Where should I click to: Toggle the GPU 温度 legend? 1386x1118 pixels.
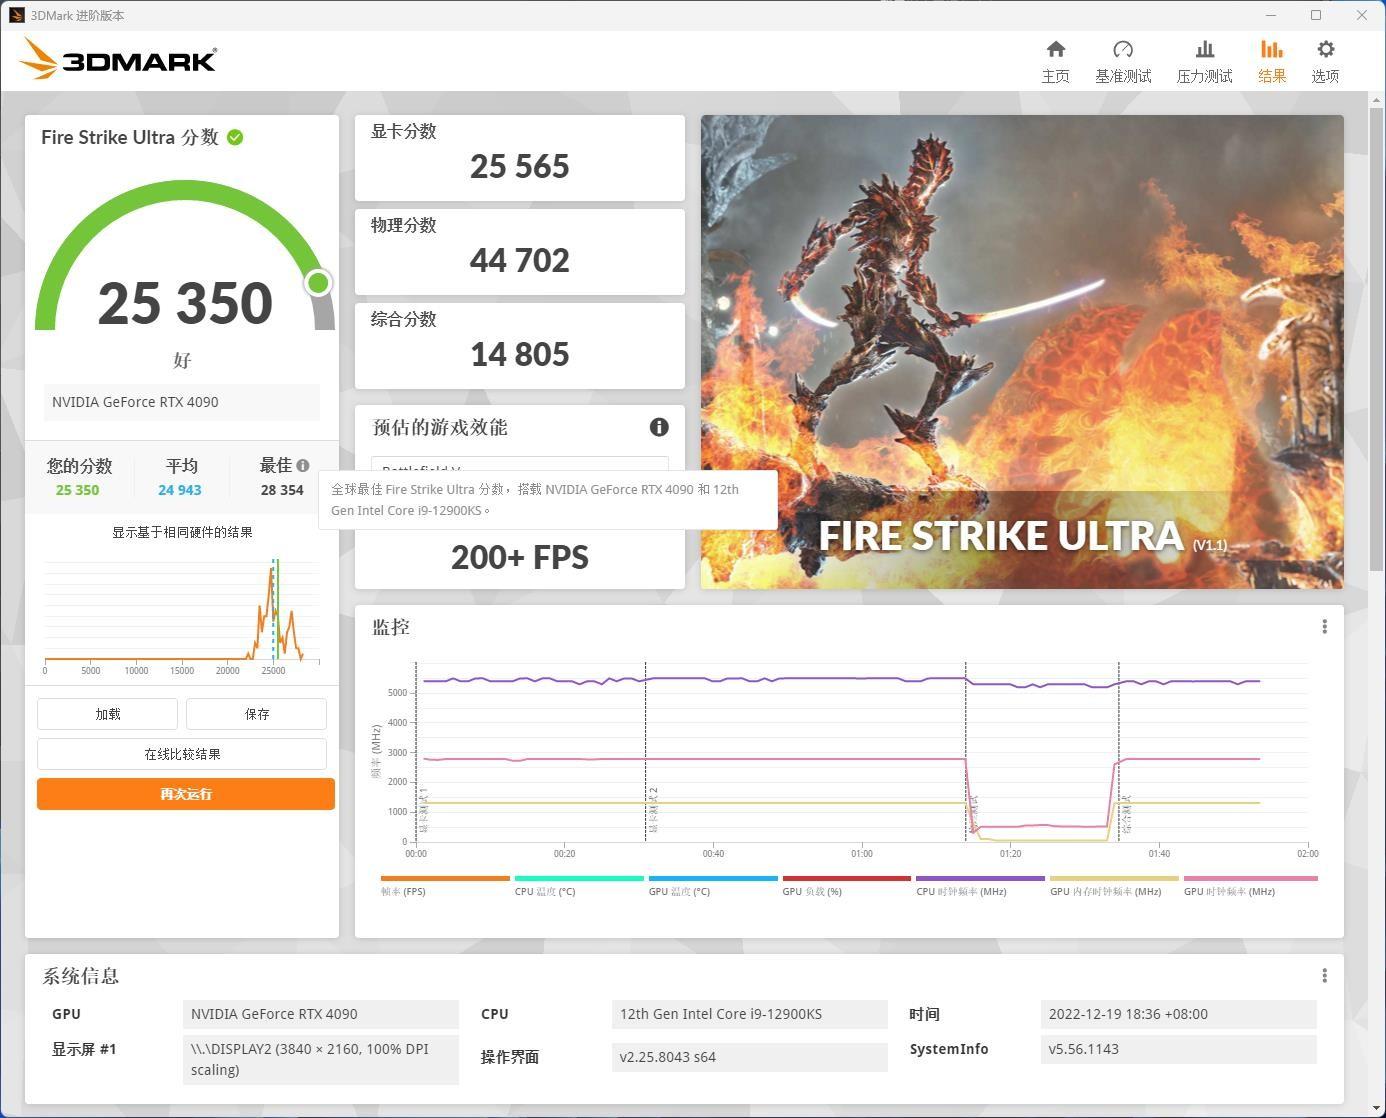pos(713,886)
